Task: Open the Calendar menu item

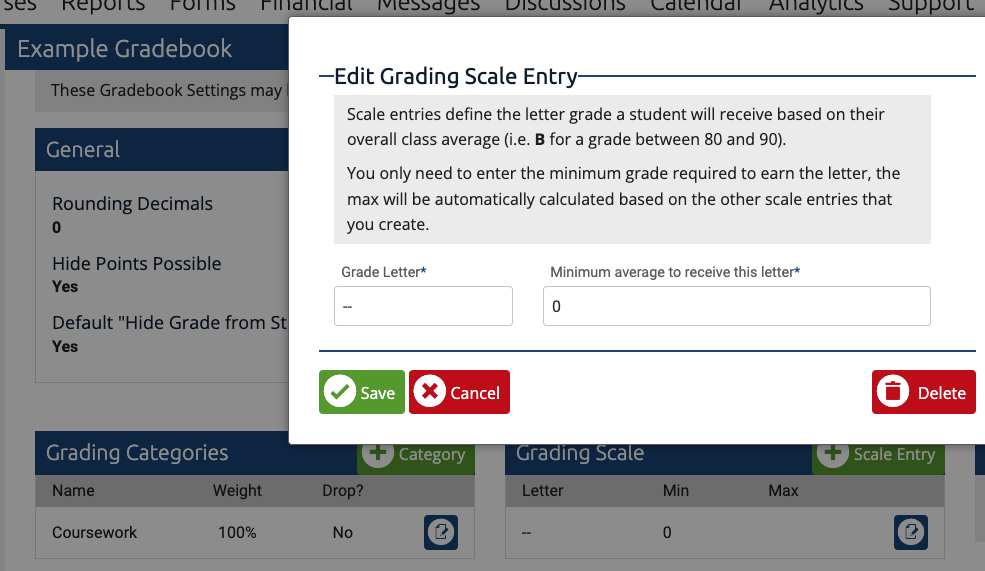Action: pyautogui.click(x=697, y=6)
